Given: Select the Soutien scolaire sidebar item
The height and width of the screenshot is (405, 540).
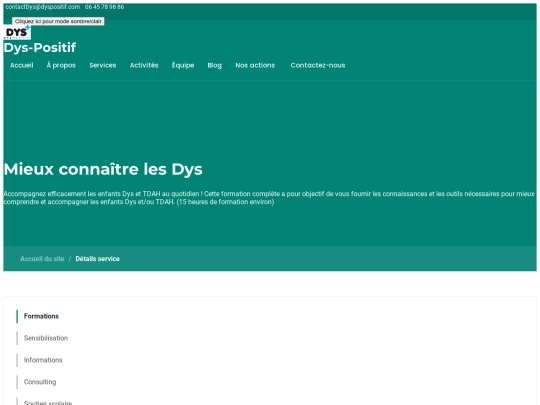Looking at the screenshot, I should 48,402.
